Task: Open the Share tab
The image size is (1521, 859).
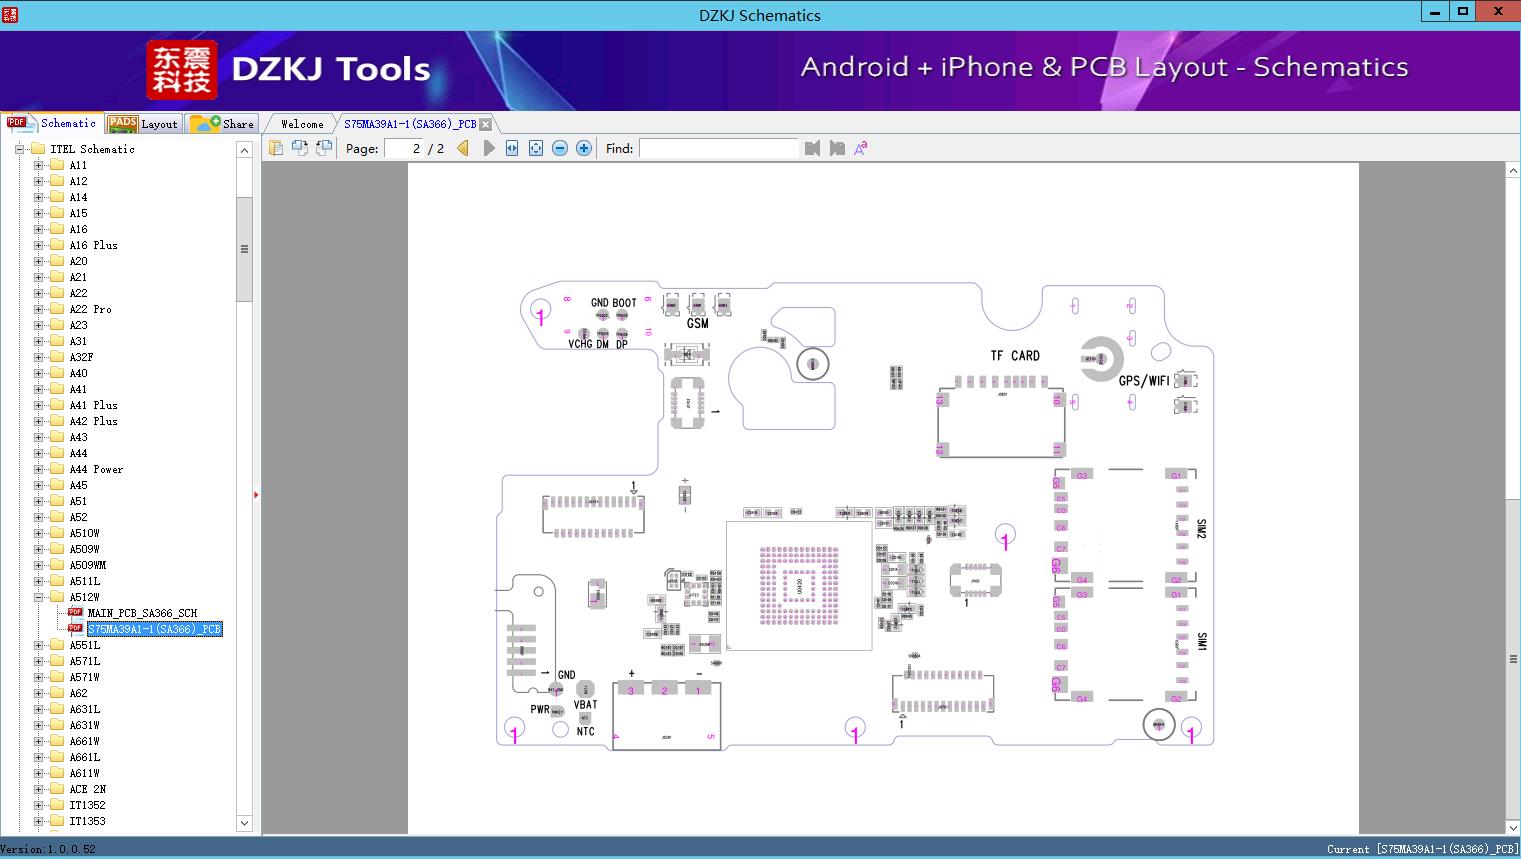Action: (222, 123)
